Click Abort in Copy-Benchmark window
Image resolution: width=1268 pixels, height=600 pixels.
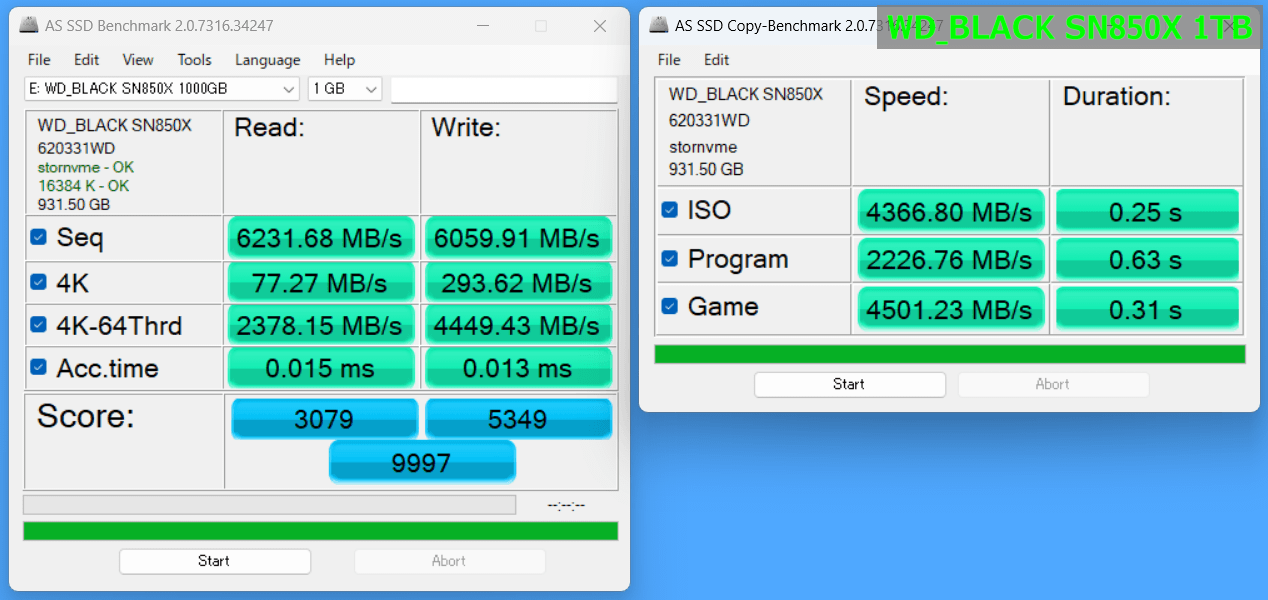pos(1053,384)
